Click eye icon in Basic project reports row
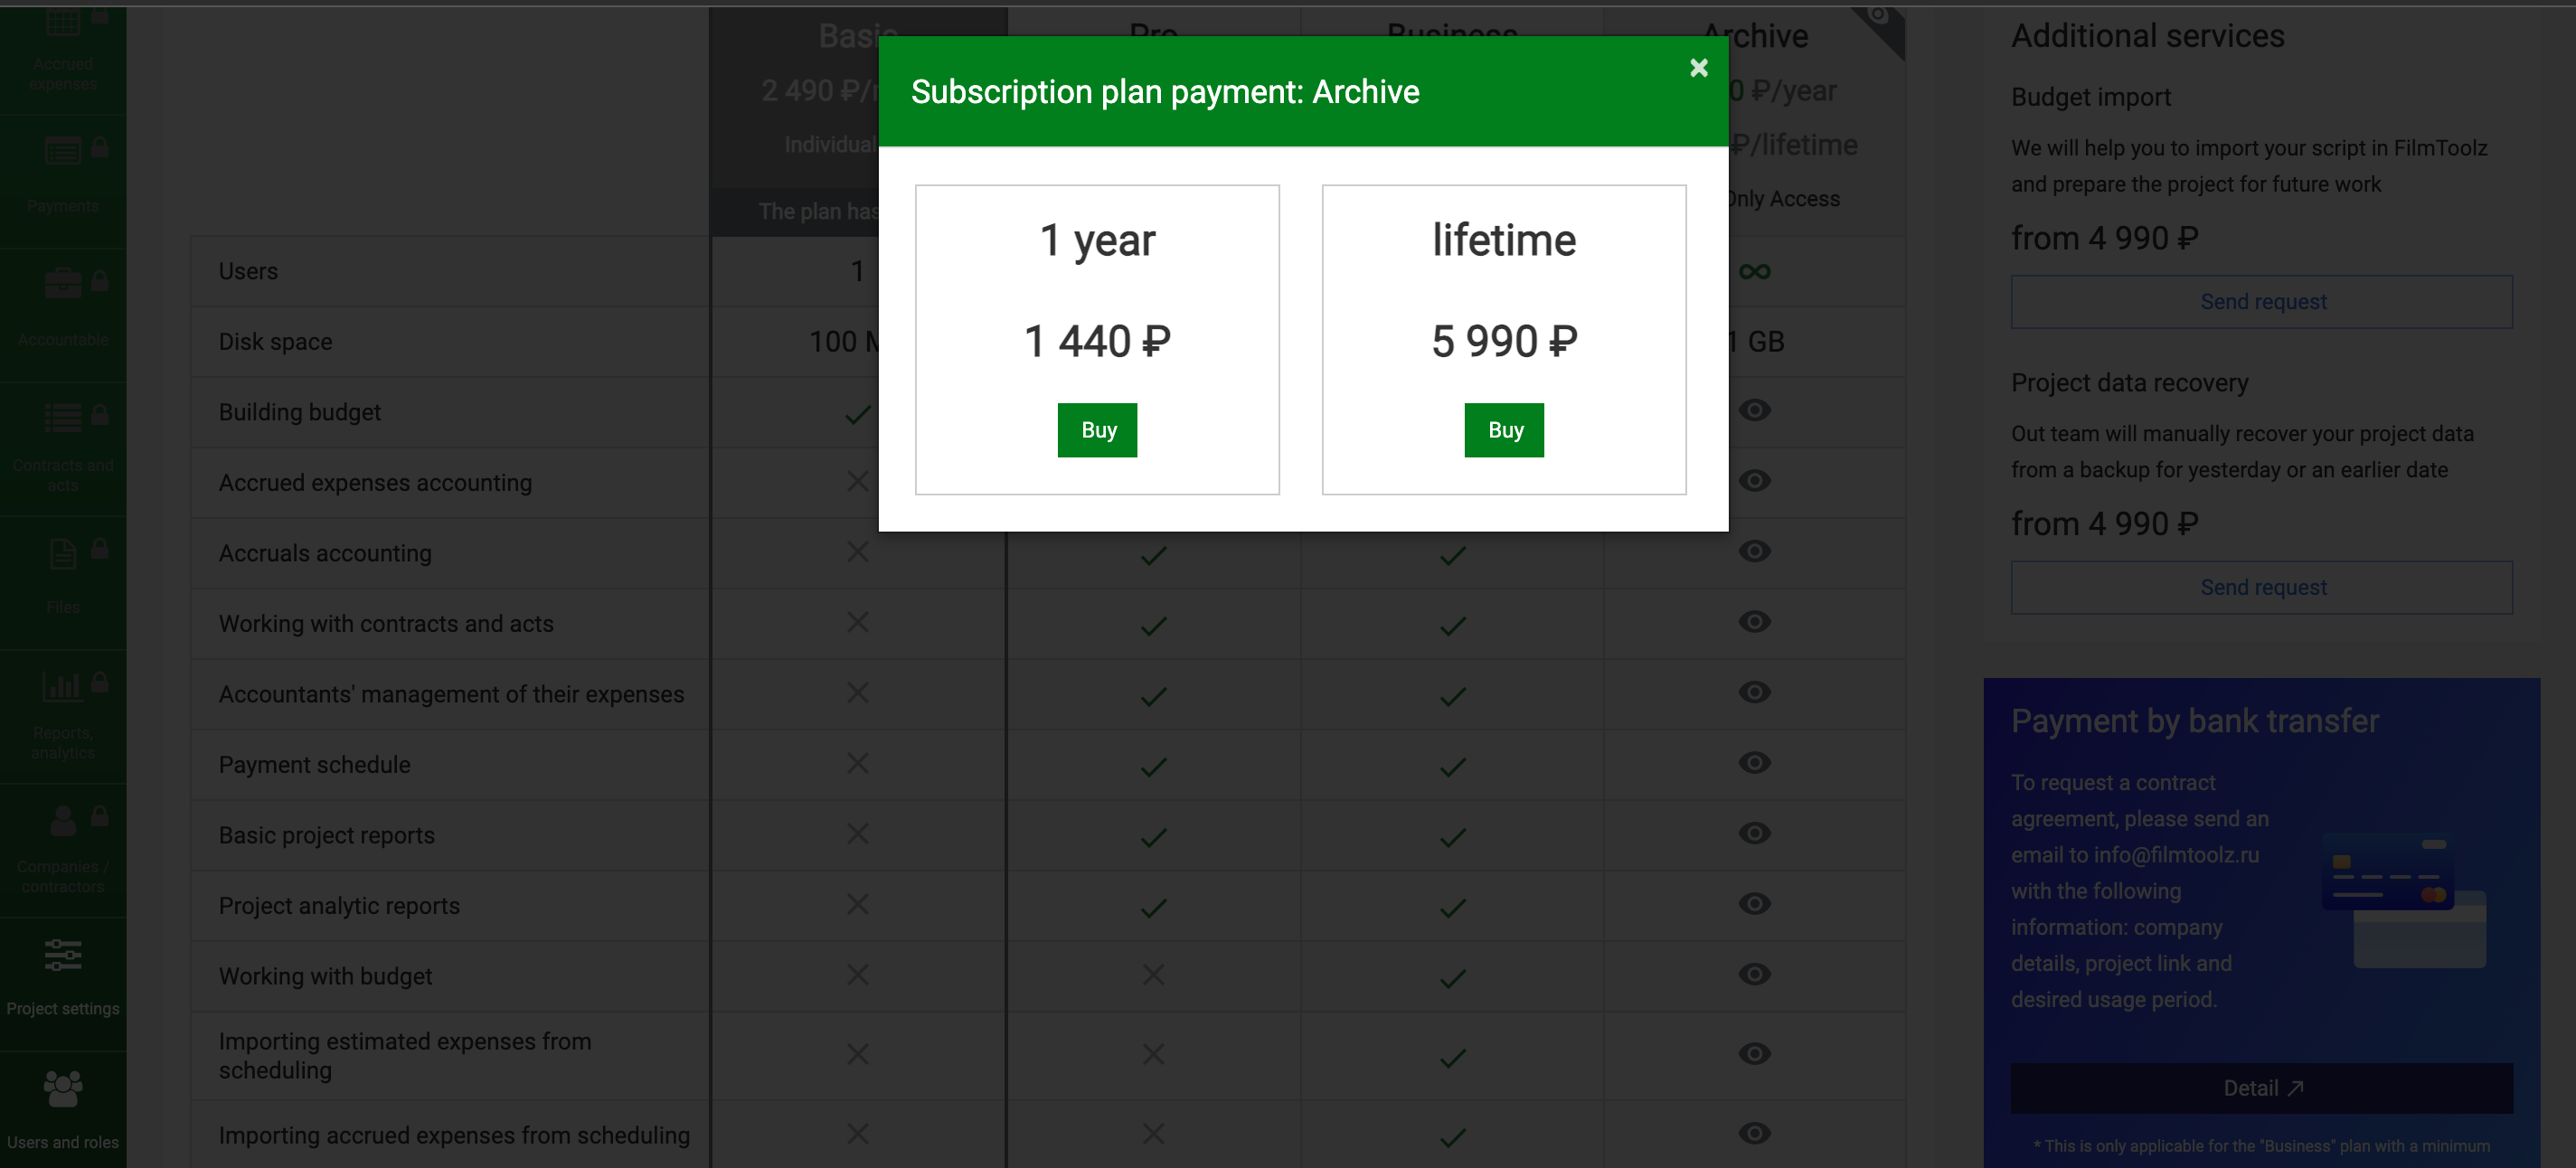The image size is (2576, 1168). tap(1754, 833)
